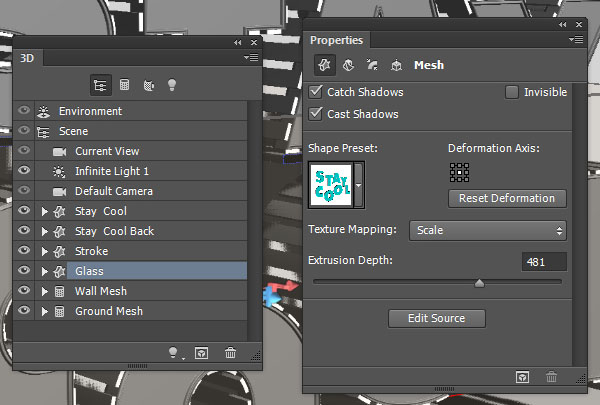The height and width of the screenshot is (405, 600).
Task: Expand the Stay Cool mesh
Action: 44,212
